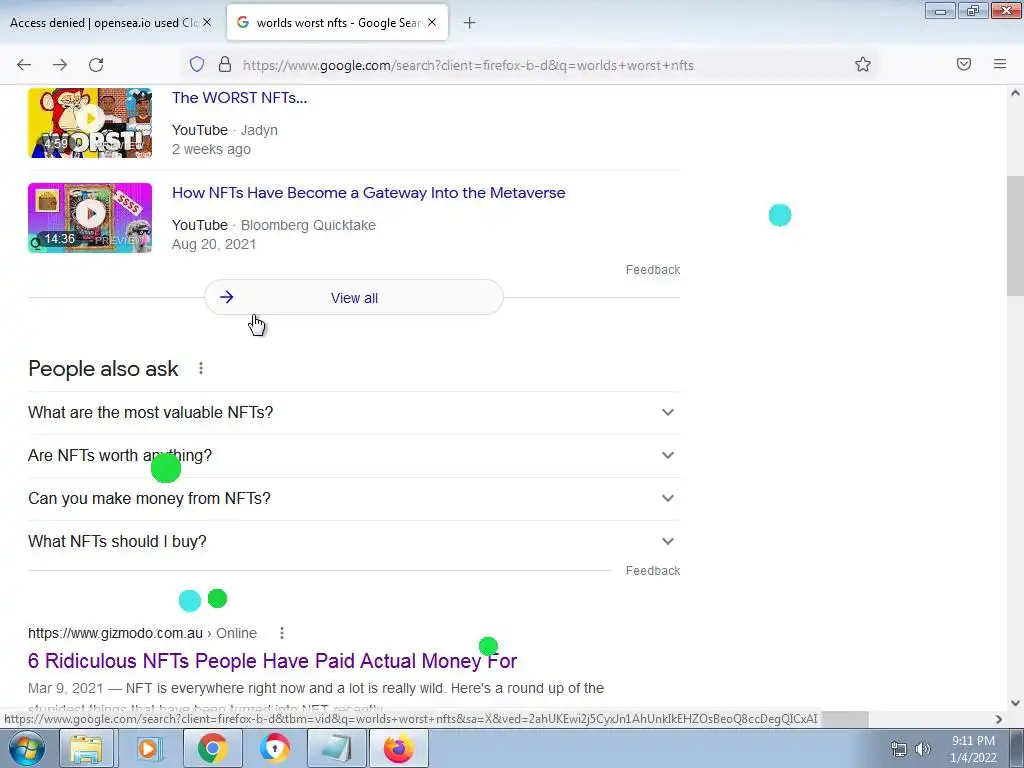Image resolution: width=1024 pixels, height=768 pixels.
Task: Click the vertical page scrollbar thumb
Action: [x=1015, y=235]
